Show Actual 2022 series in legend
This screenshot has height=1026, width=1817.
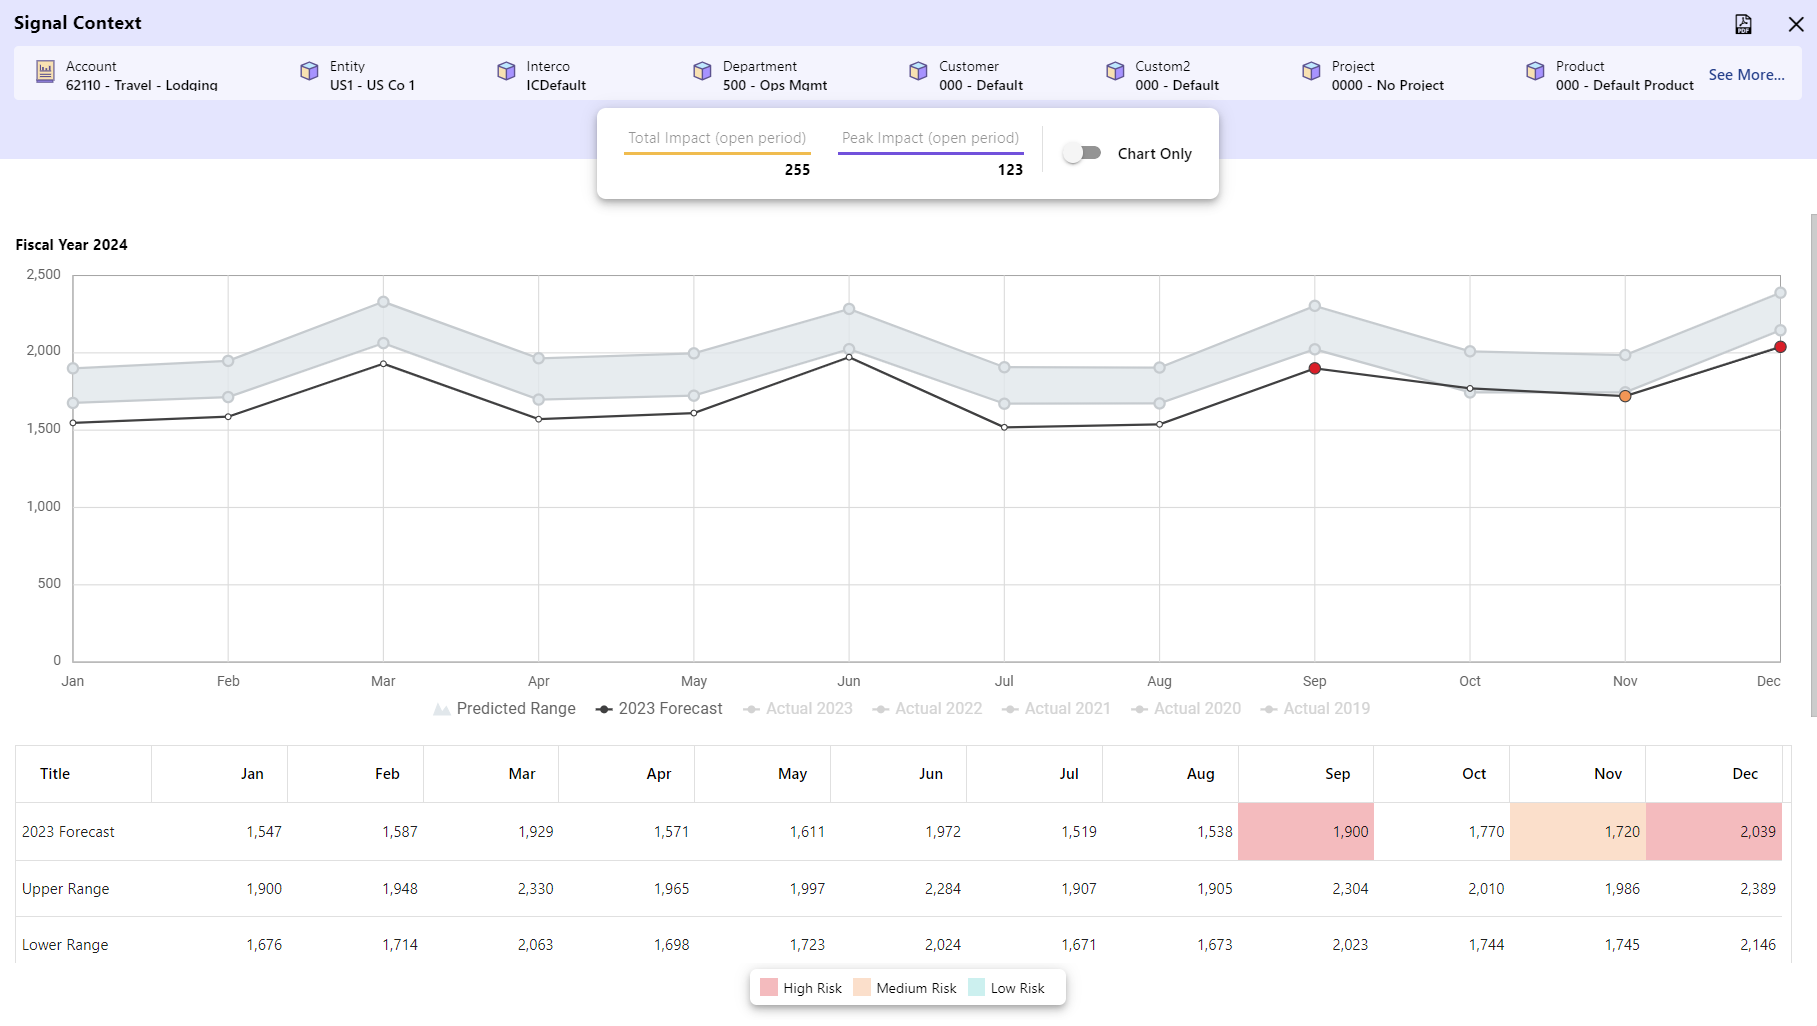[x=927, y=708]
